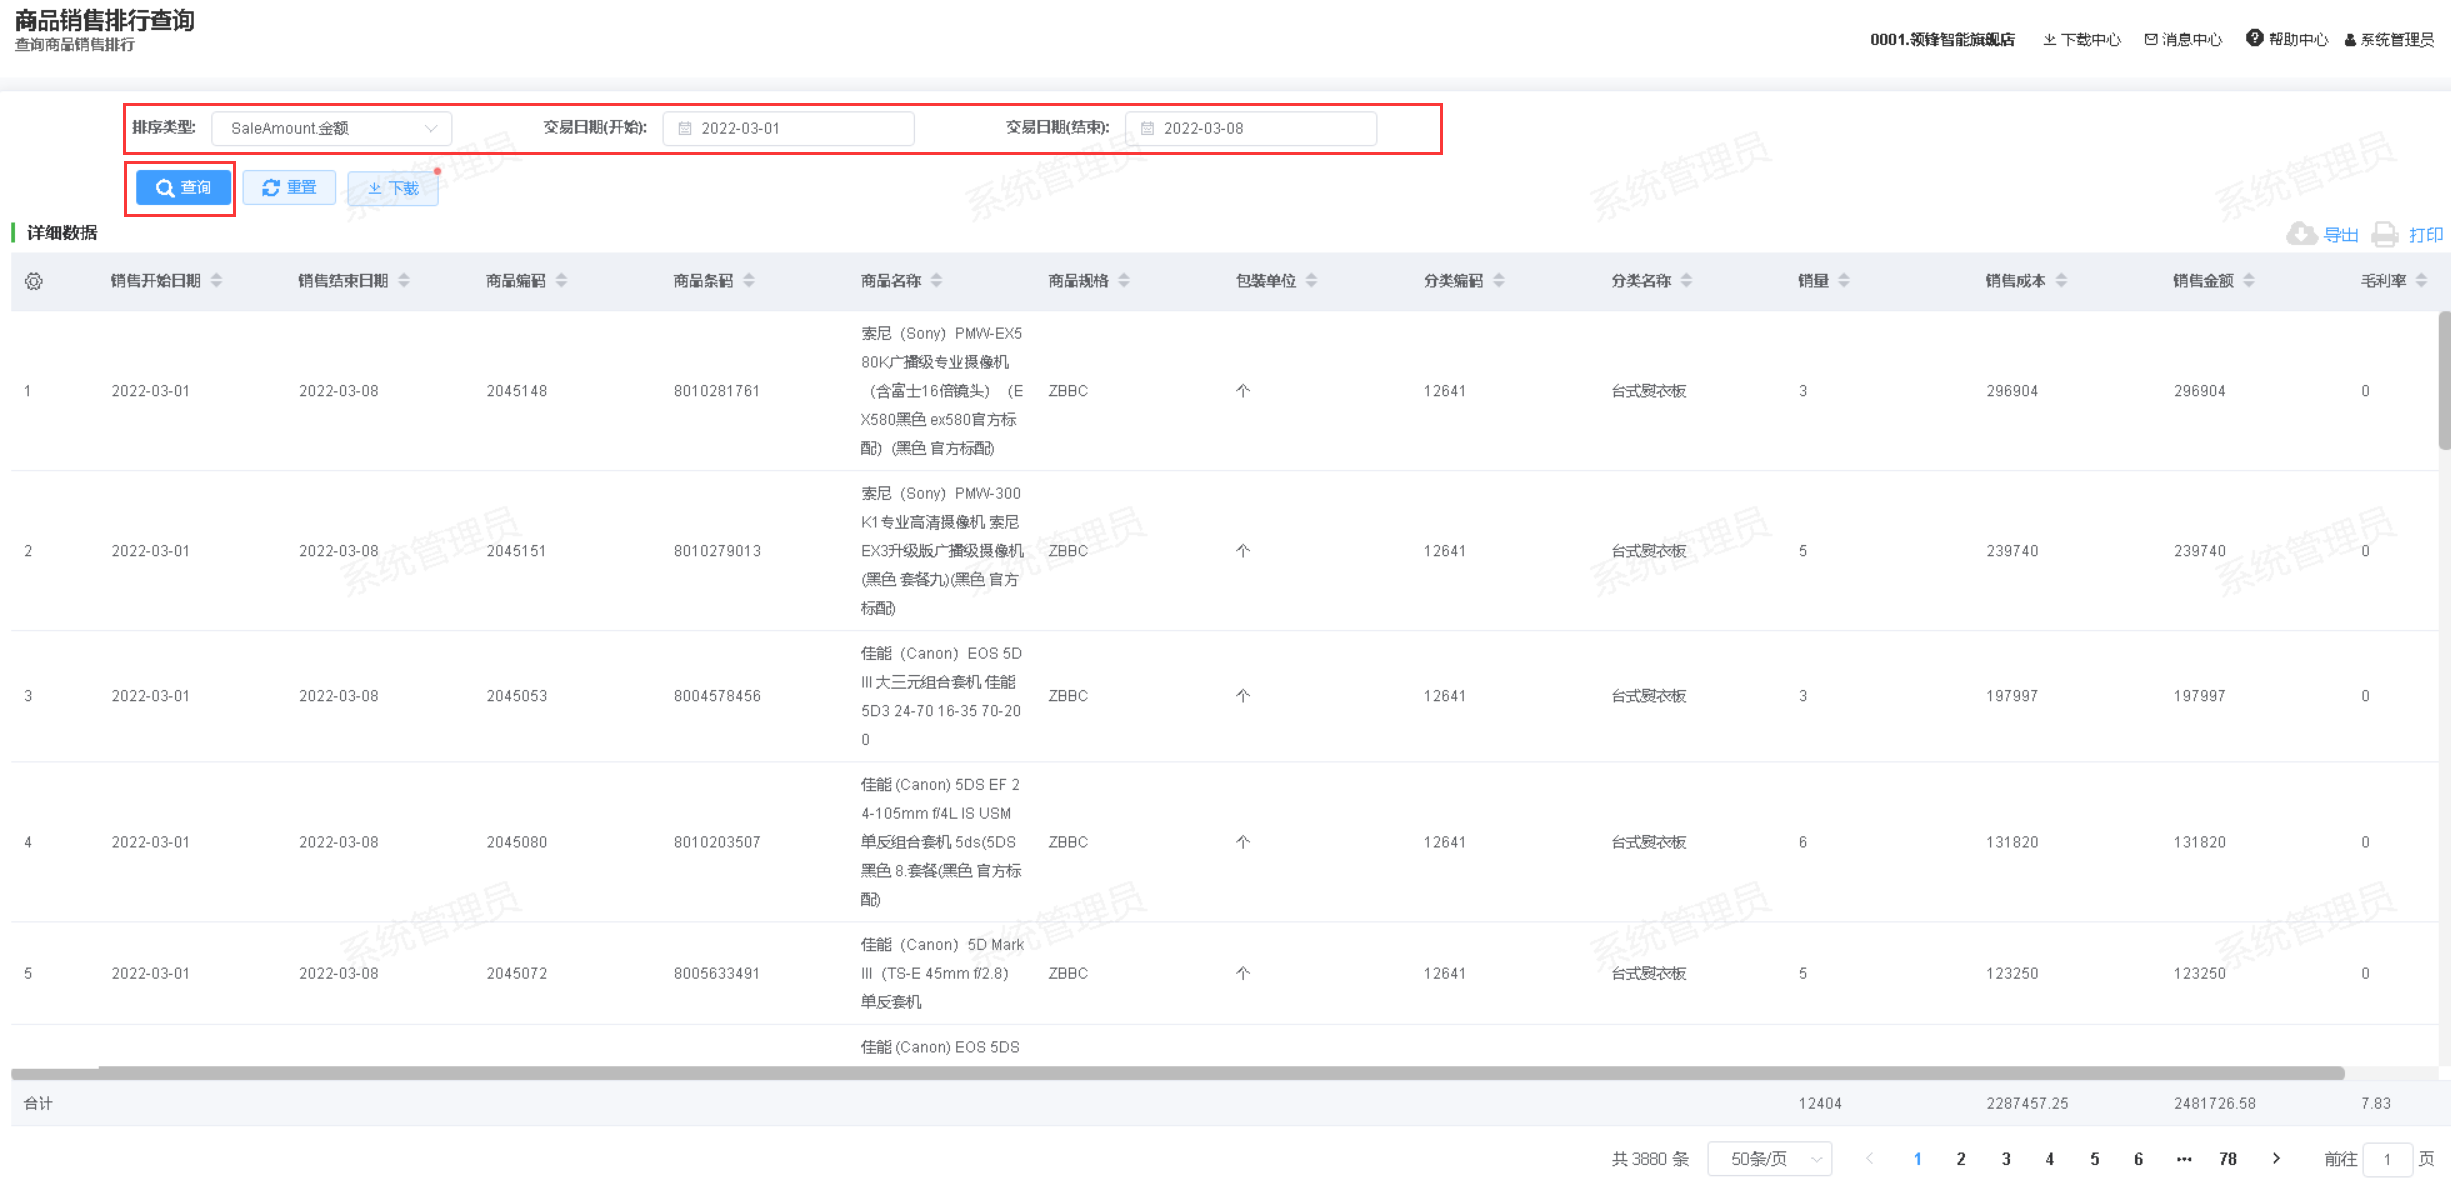Image resolution: width=2451 pixels, height=1180 pixels.
Task: Click the calendar icon of start date
Action: coord(685,128)
